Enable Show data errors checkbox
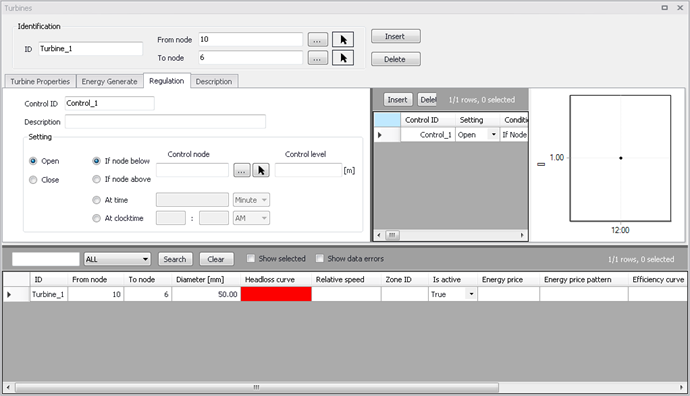This screenshot has width=690, height=396. [x=320, y=258]
